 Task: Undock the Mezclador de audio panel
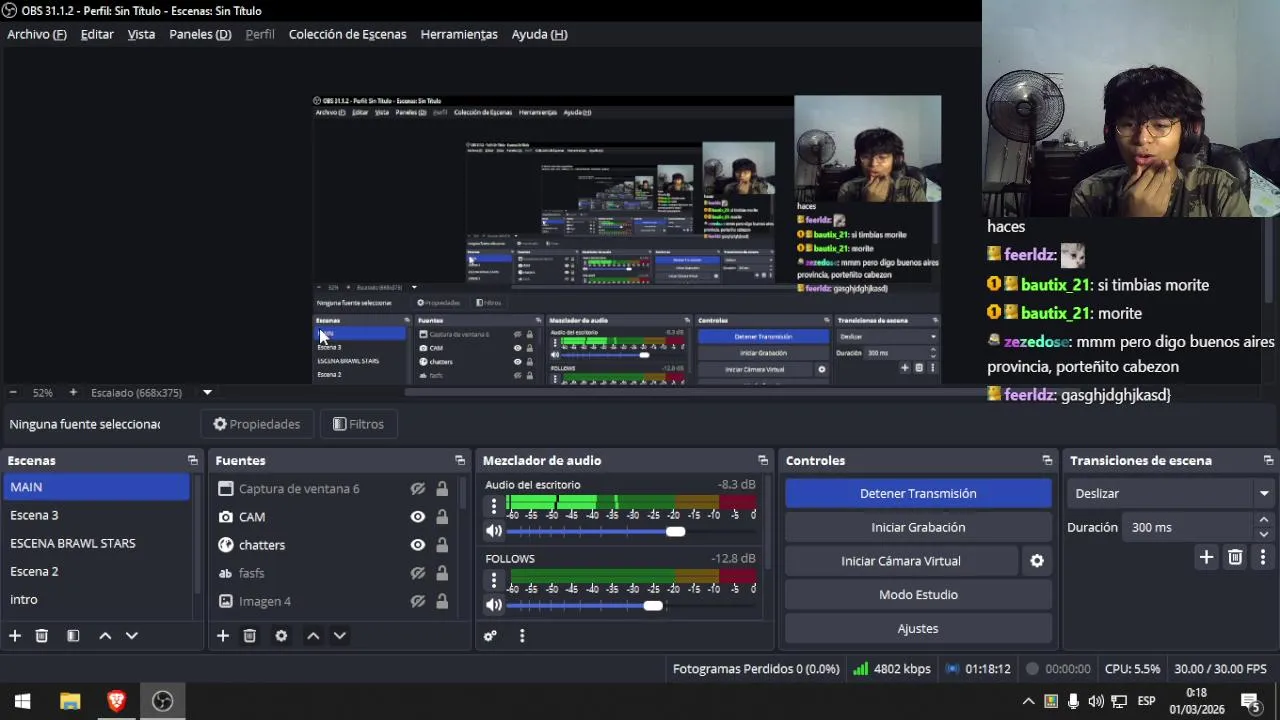click(x=763, y=461)
